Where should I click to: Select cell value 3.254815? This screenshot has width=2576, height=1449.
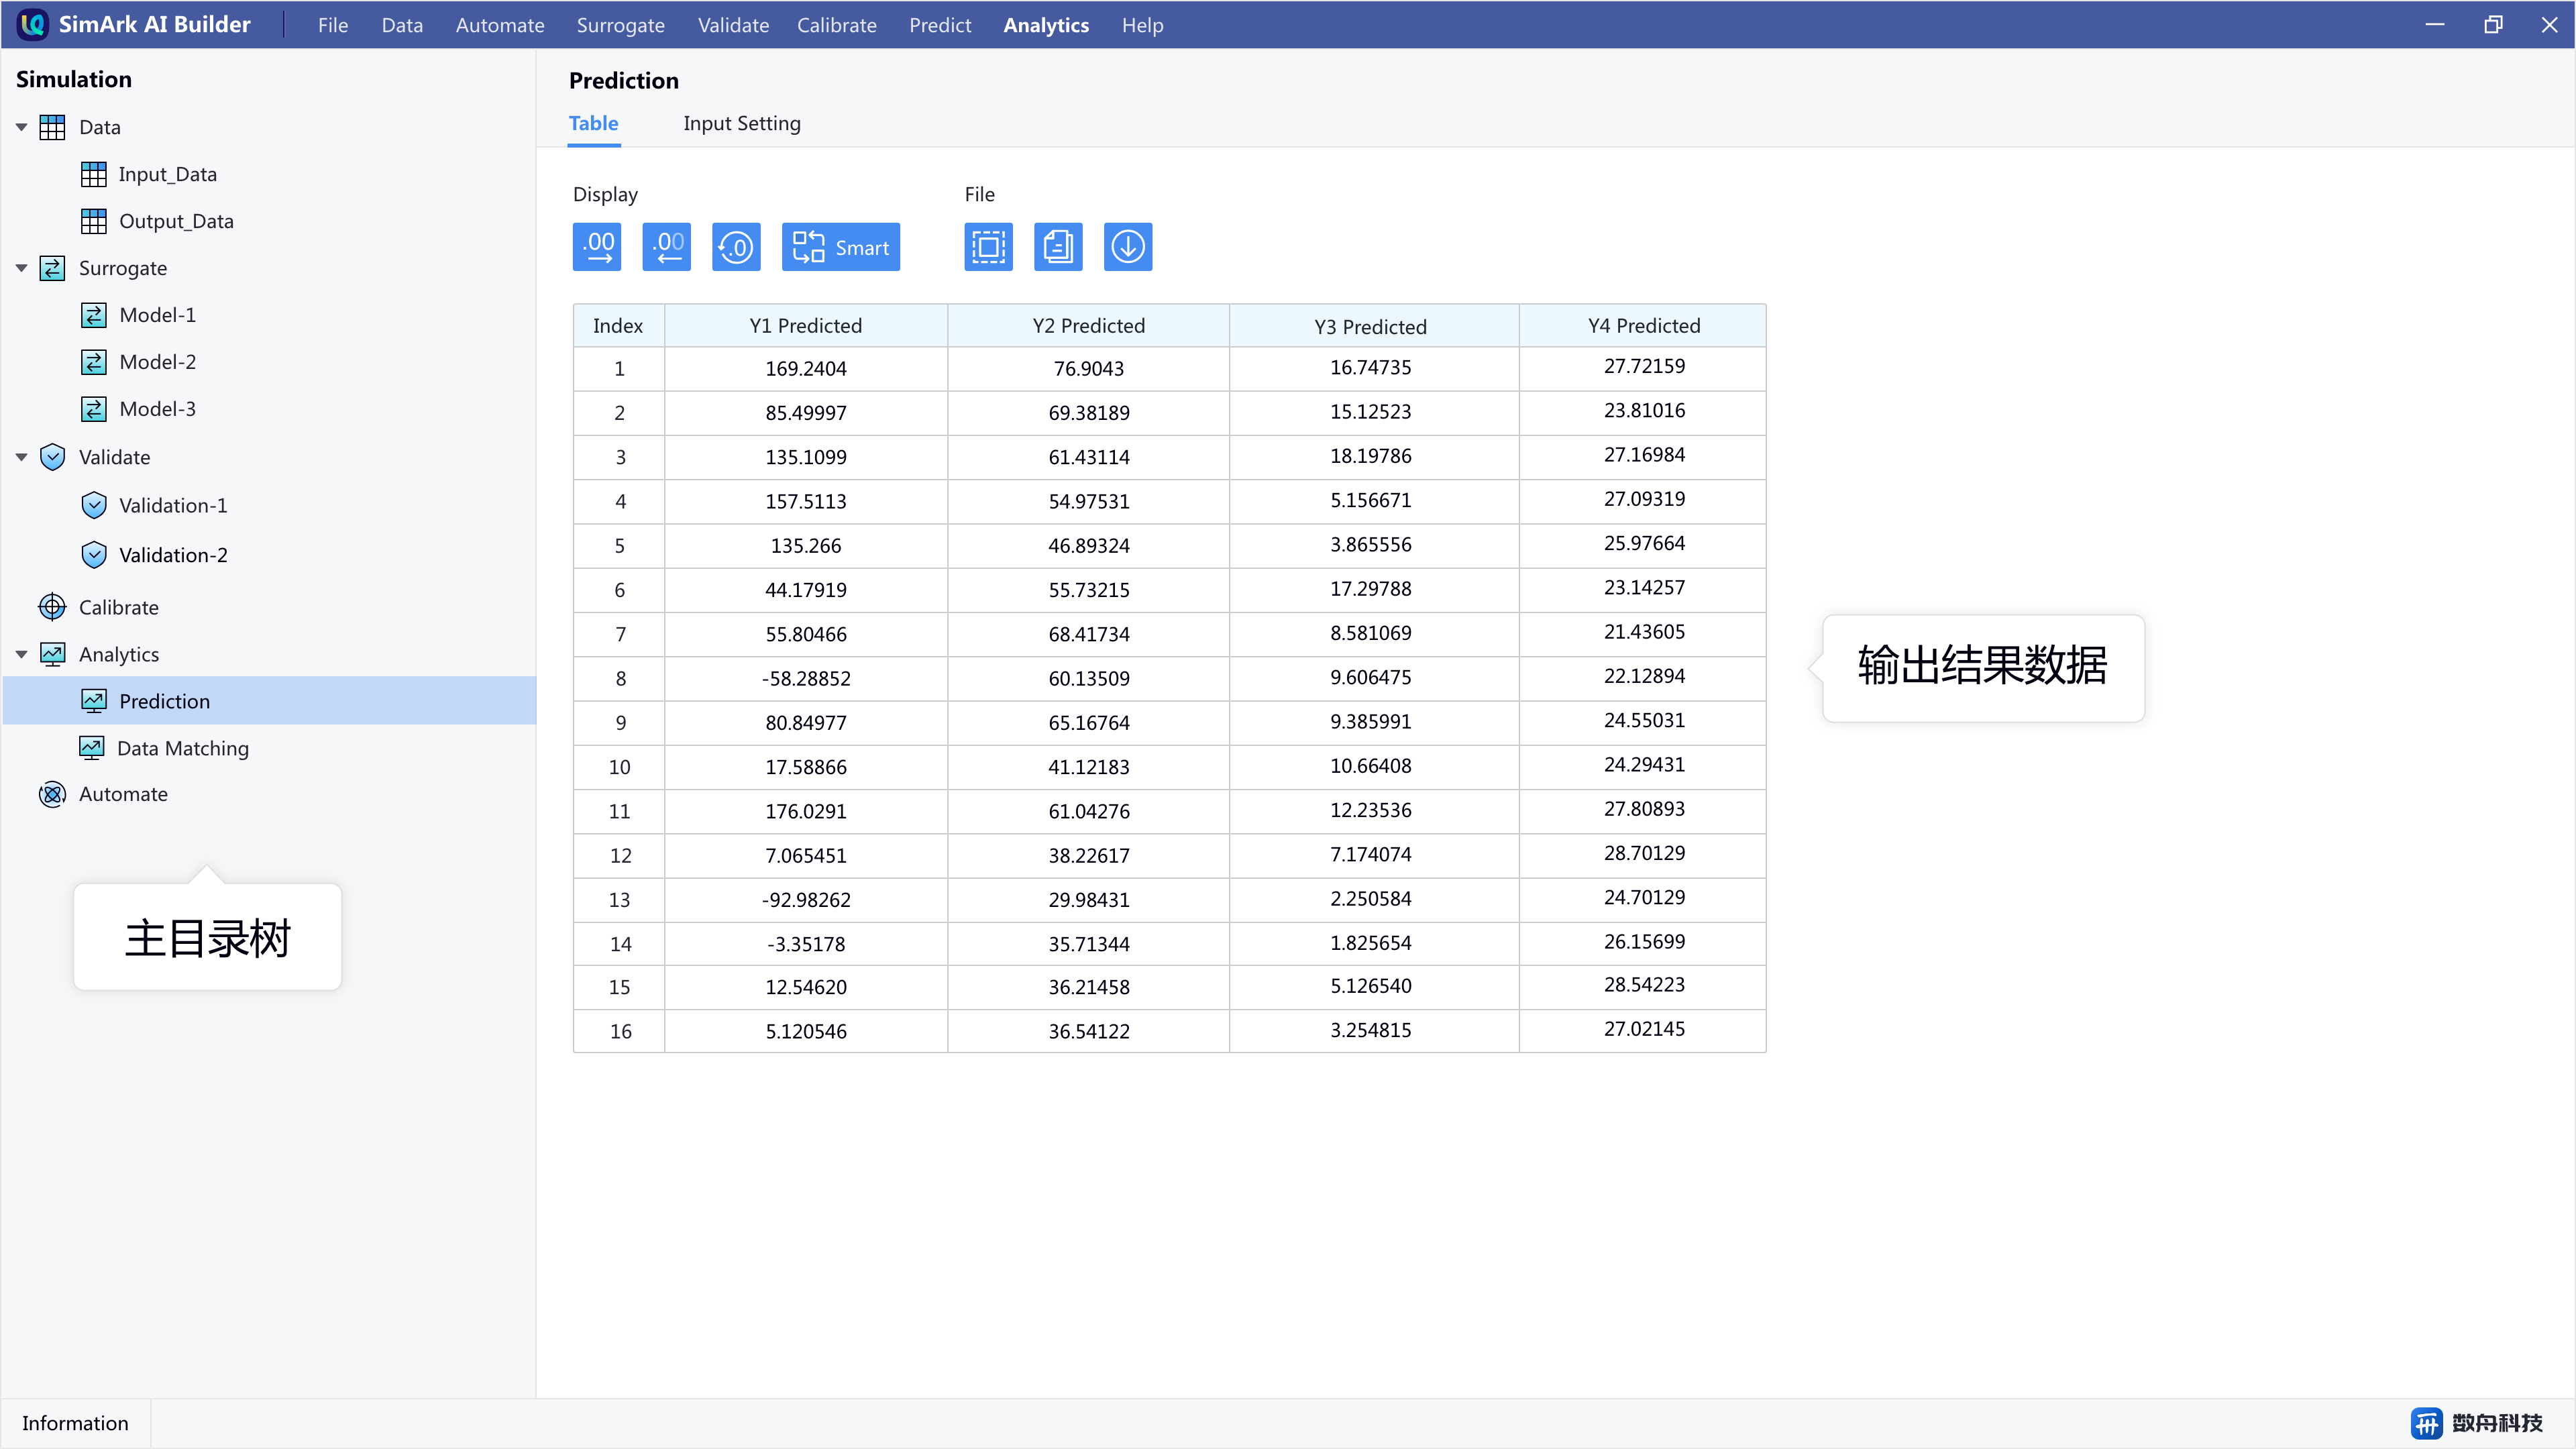coord(1370,1030)
